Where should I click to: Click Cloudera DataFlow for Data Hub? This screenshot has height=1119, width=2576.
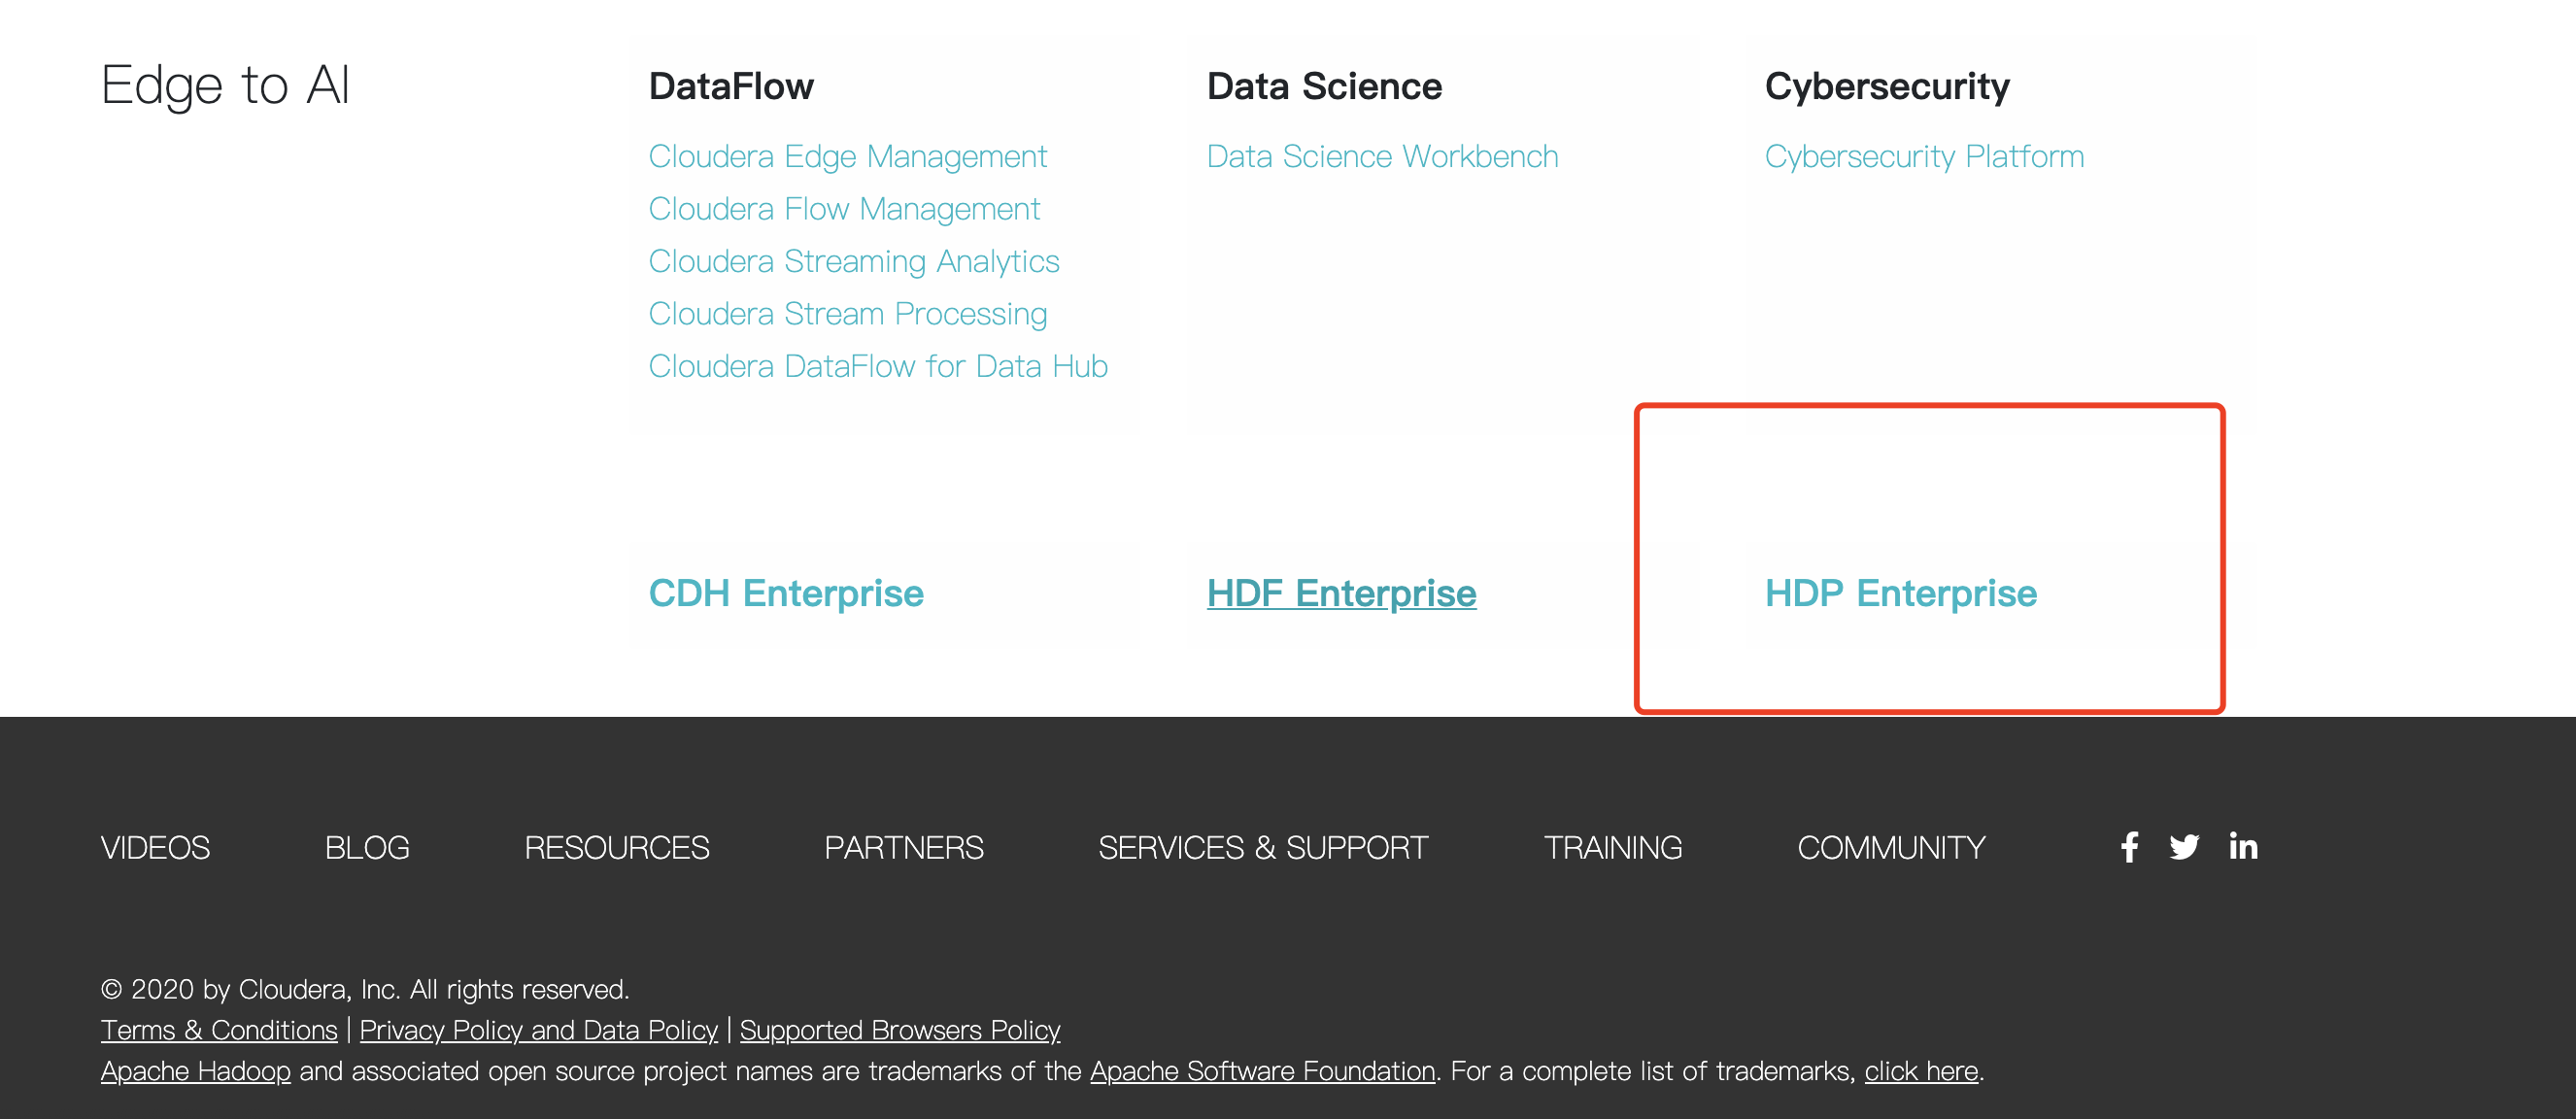click(x=877, y=367)
